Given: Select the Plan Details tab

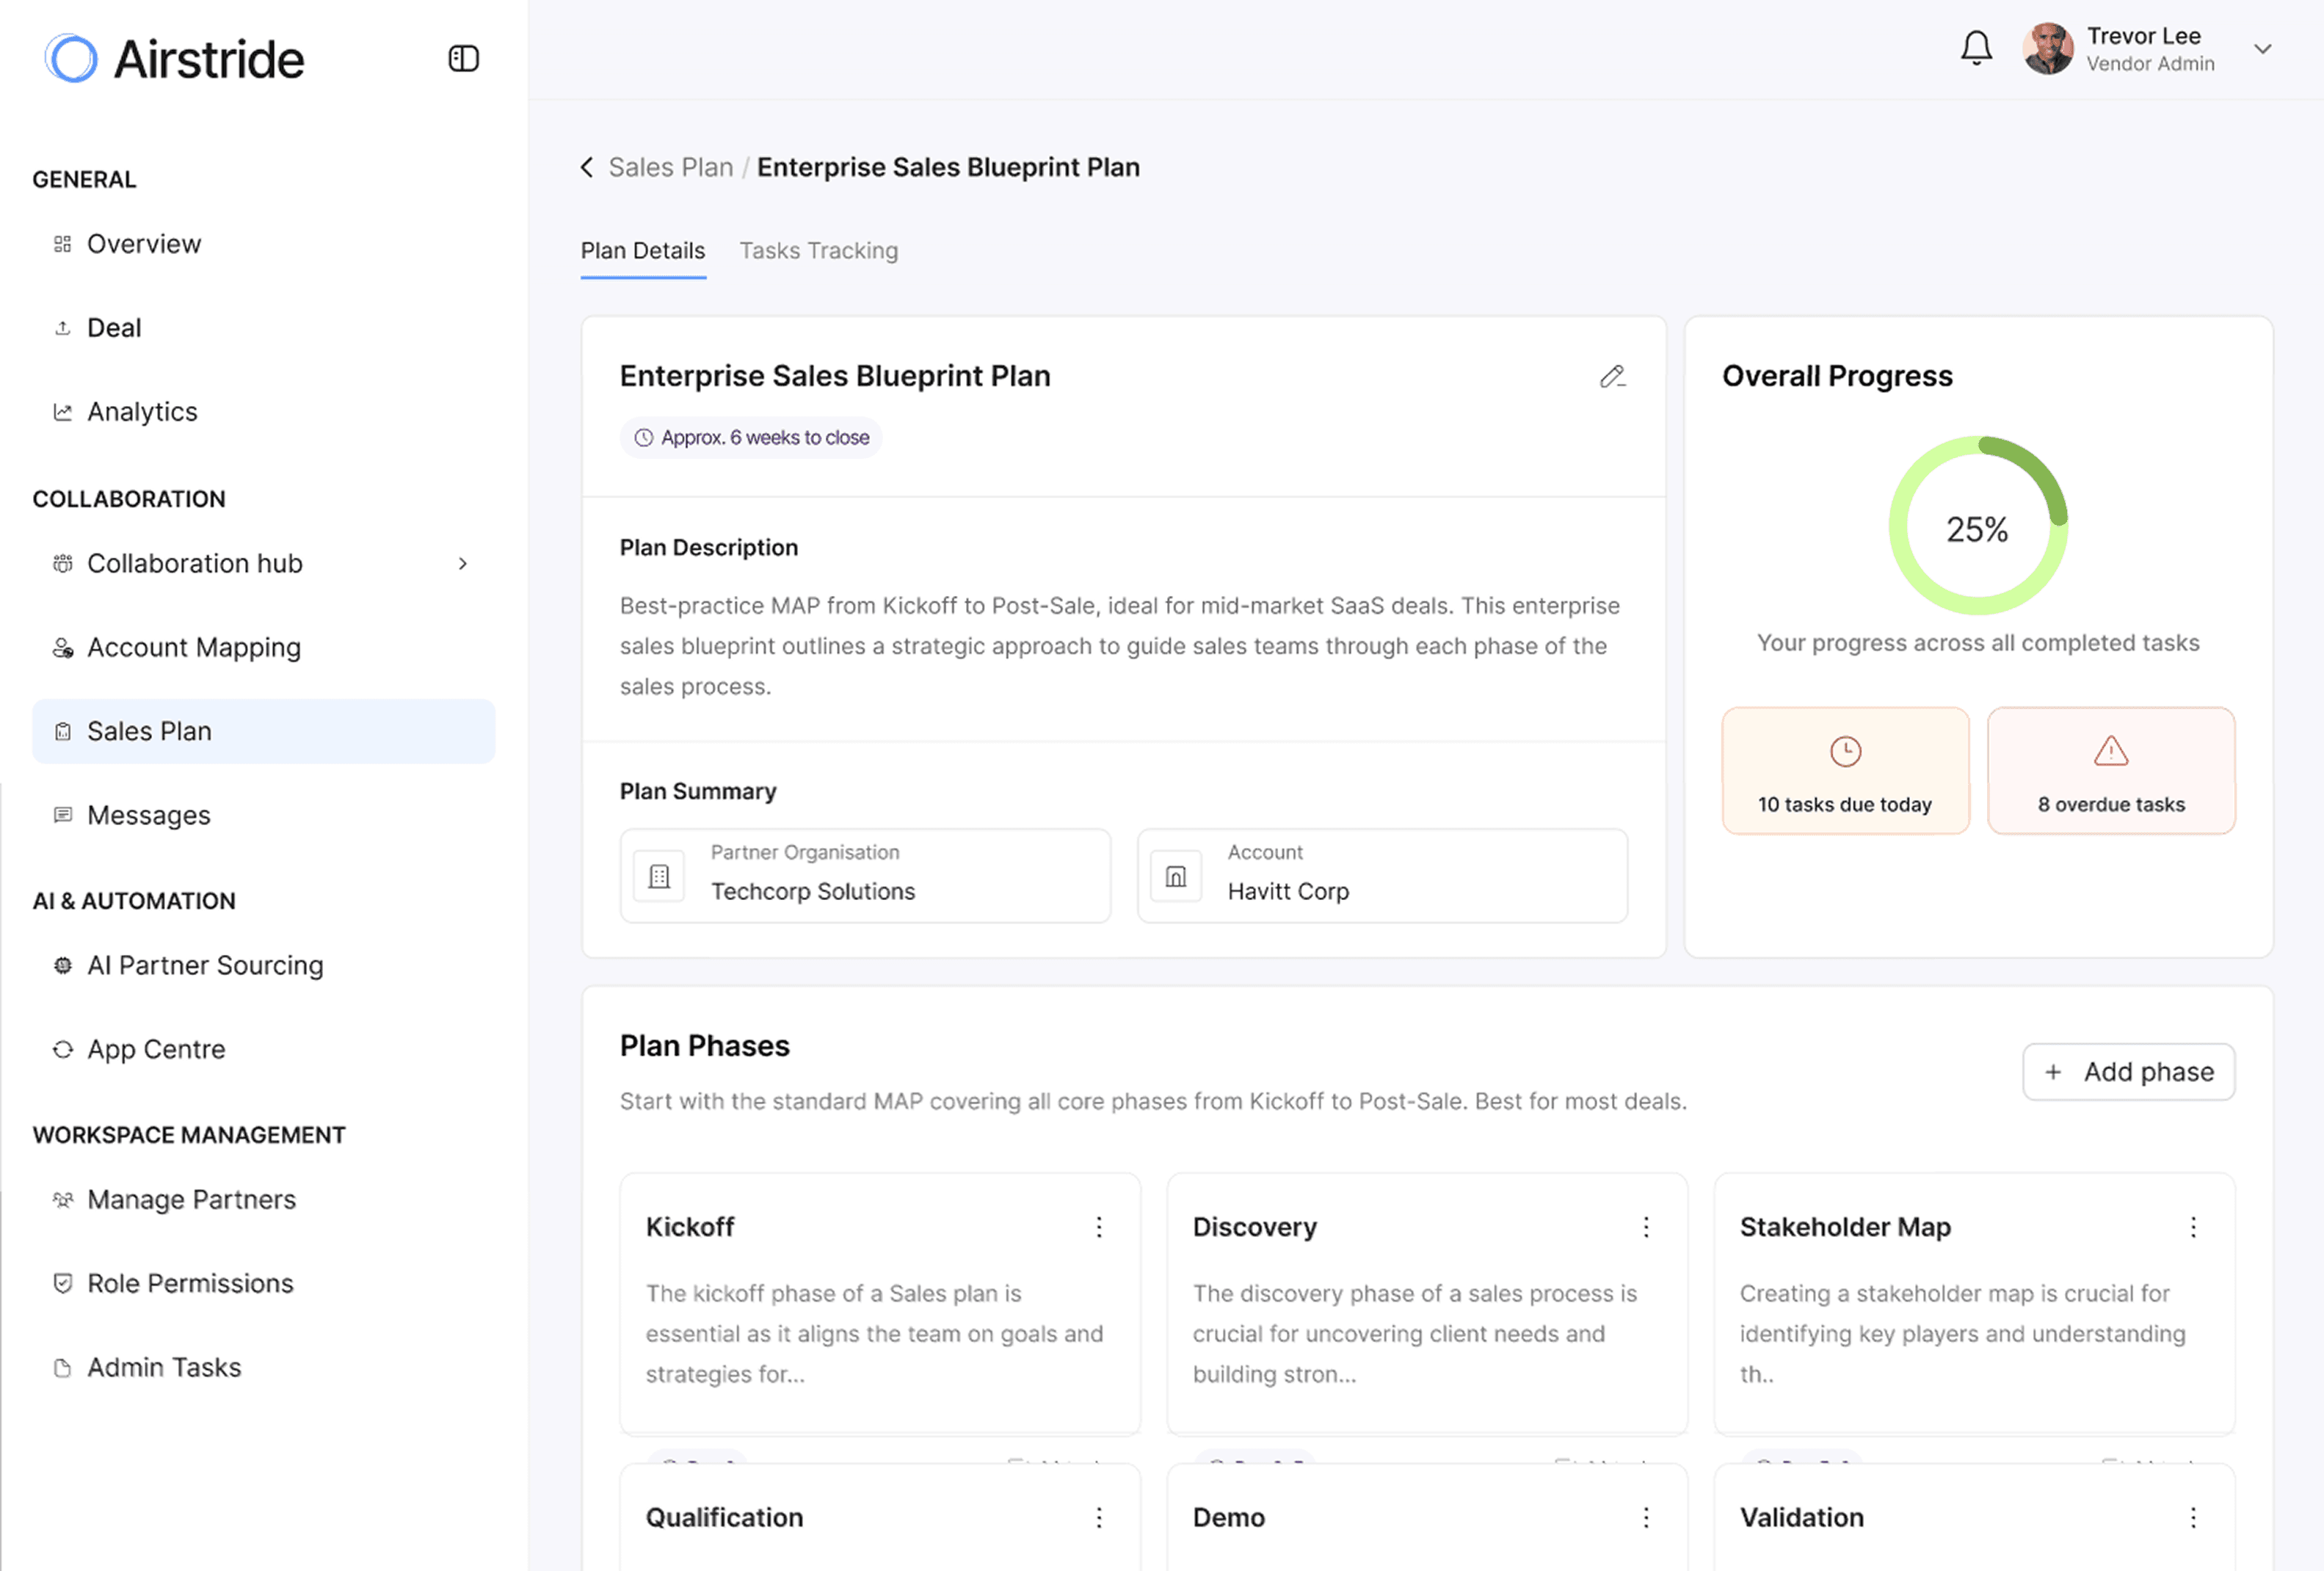Looking at the screenshot, I should 643,251.
